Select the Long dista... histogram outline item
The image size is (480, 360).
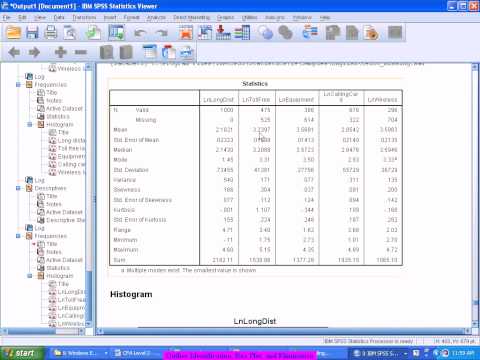pos(71,140)
